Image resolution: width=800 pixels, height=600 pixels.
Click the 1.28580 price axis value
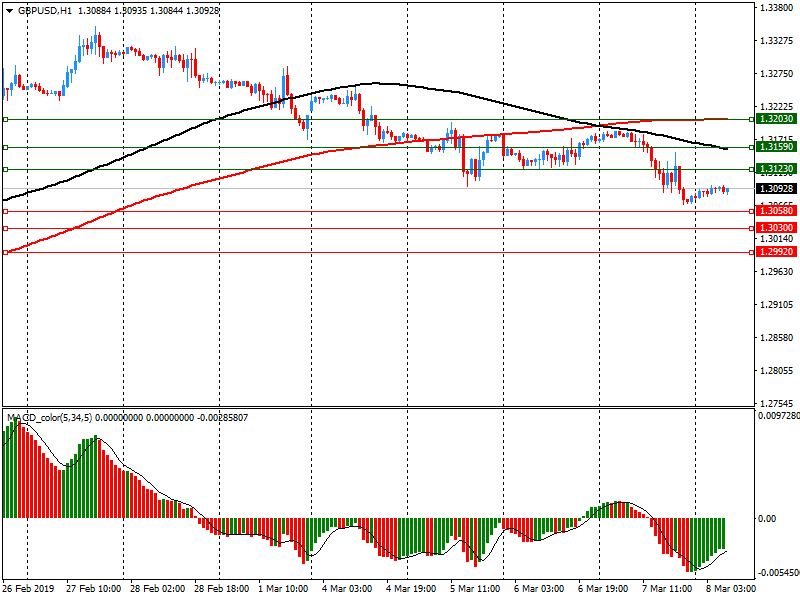[777, 338]
